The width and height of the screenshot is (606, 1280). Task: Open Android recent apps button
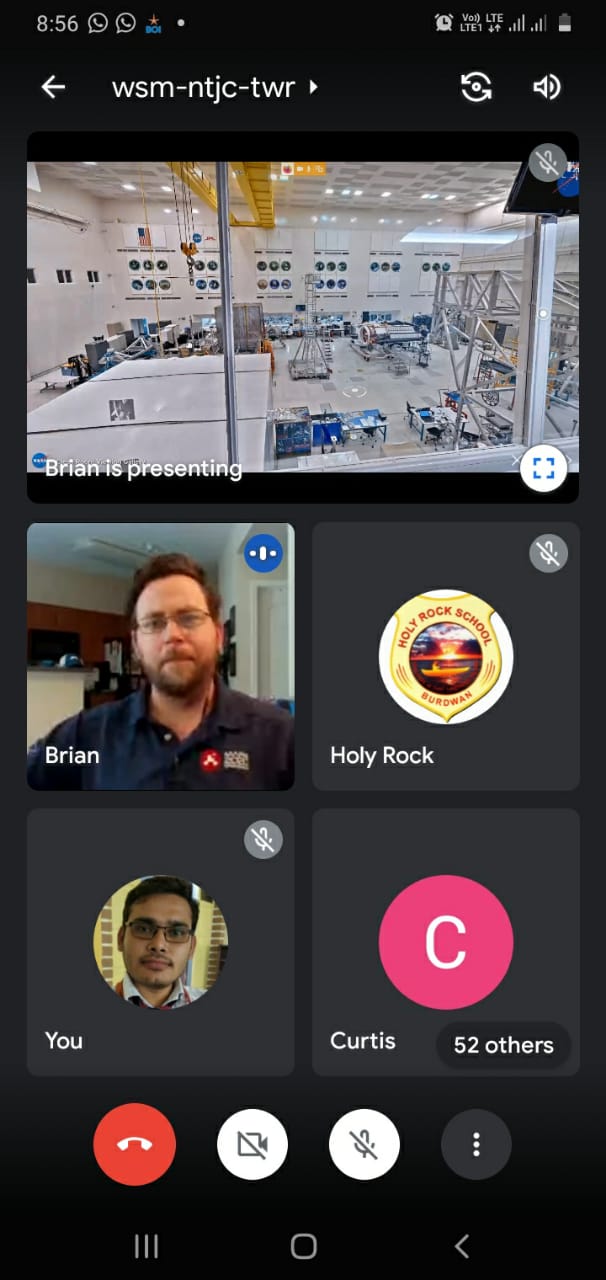click(x=146, y=1245)
